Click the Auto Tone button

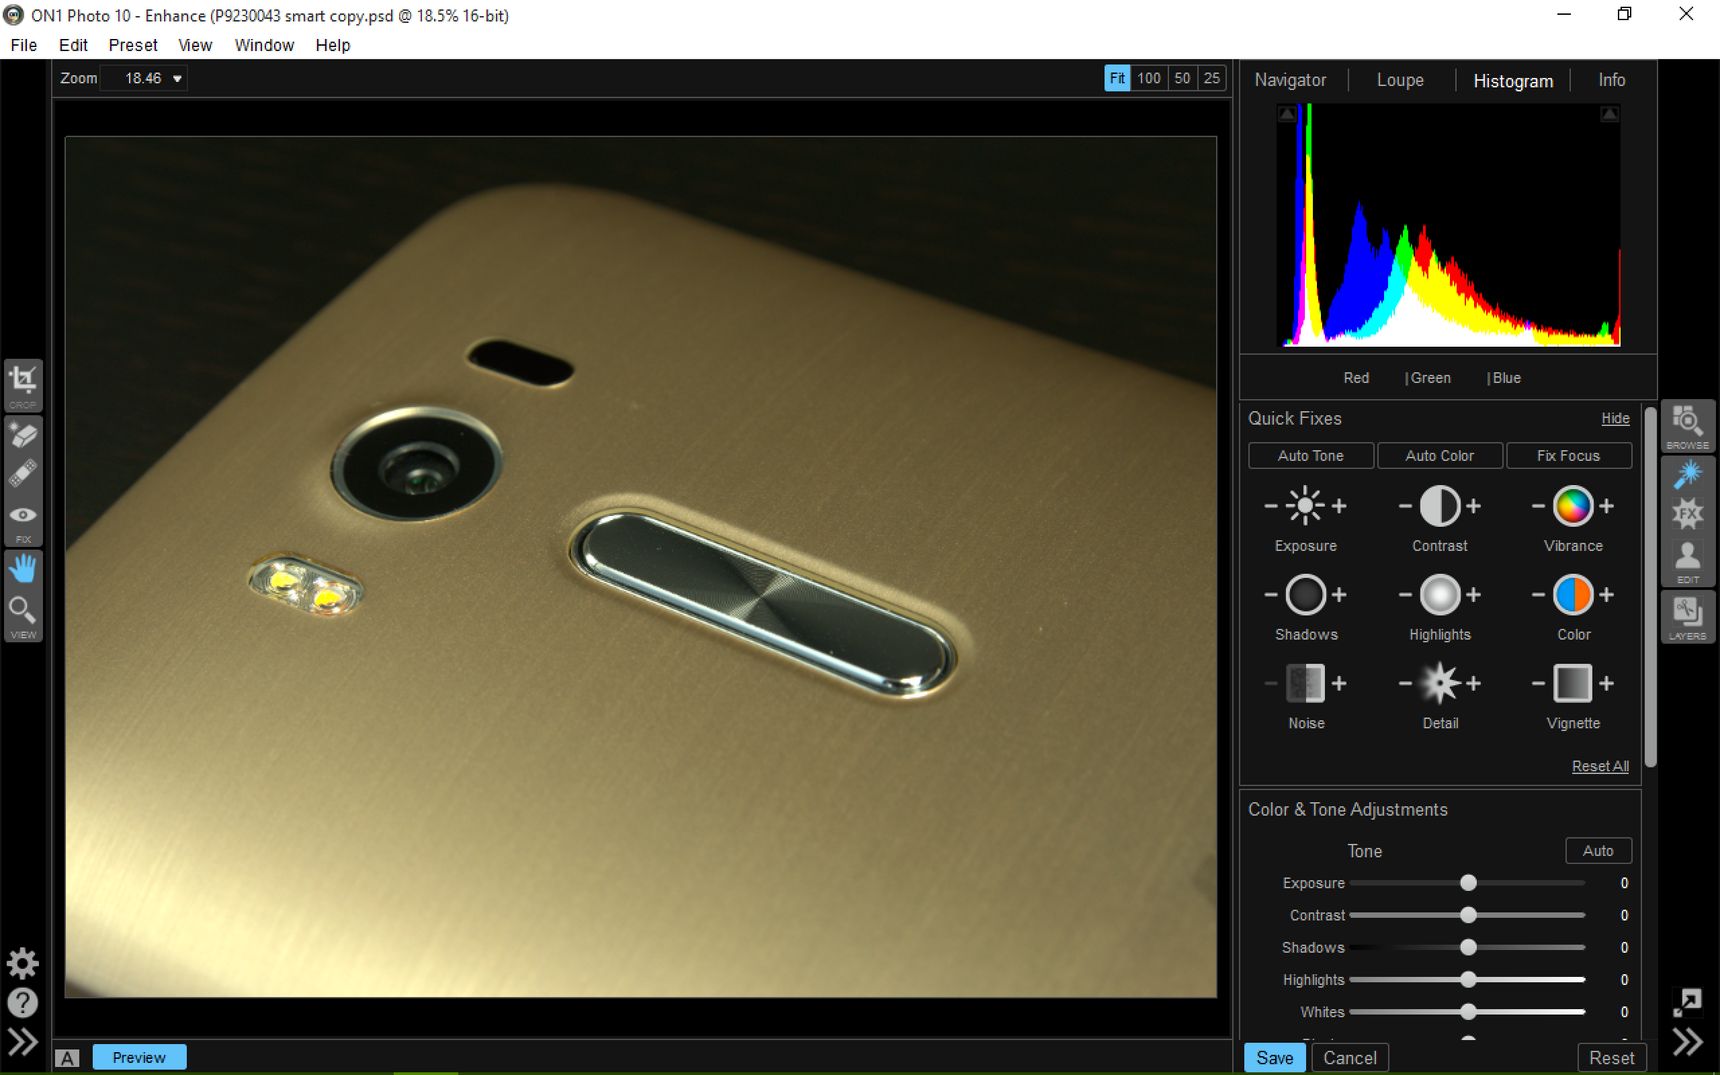[1310, 456]
